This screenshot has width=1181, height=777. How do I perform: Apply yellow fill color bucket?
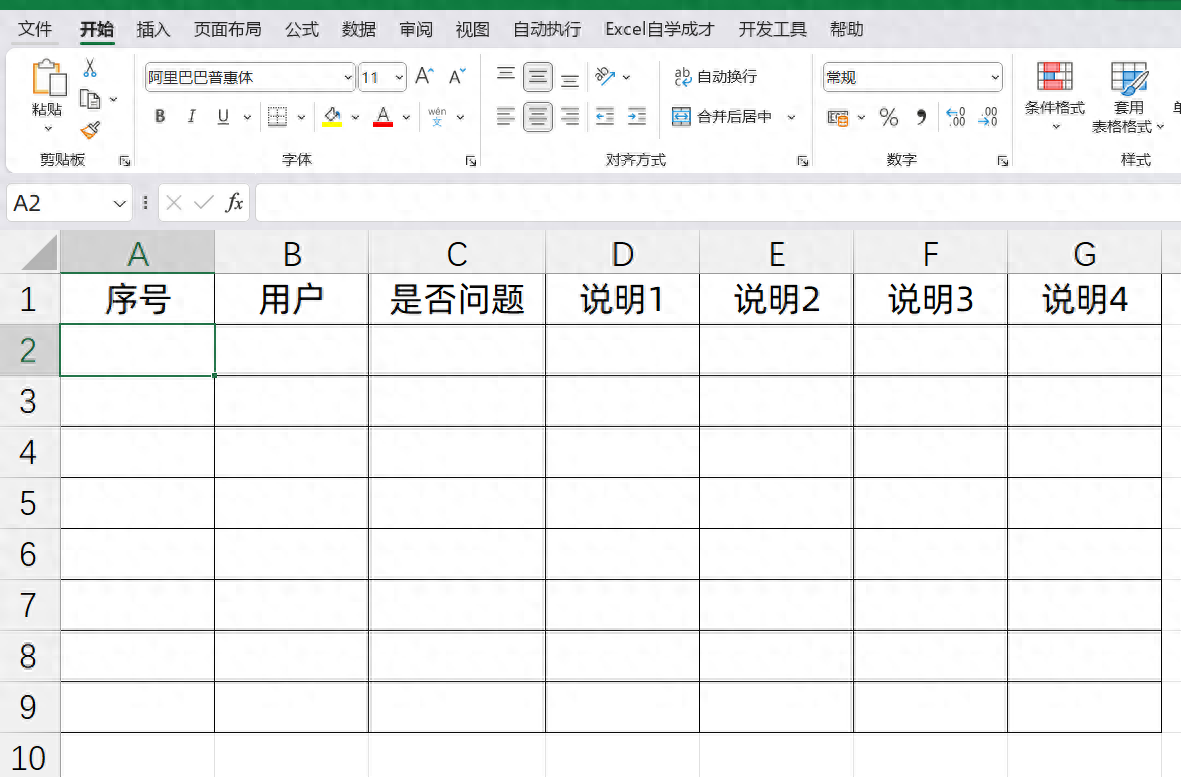[332, 116]
